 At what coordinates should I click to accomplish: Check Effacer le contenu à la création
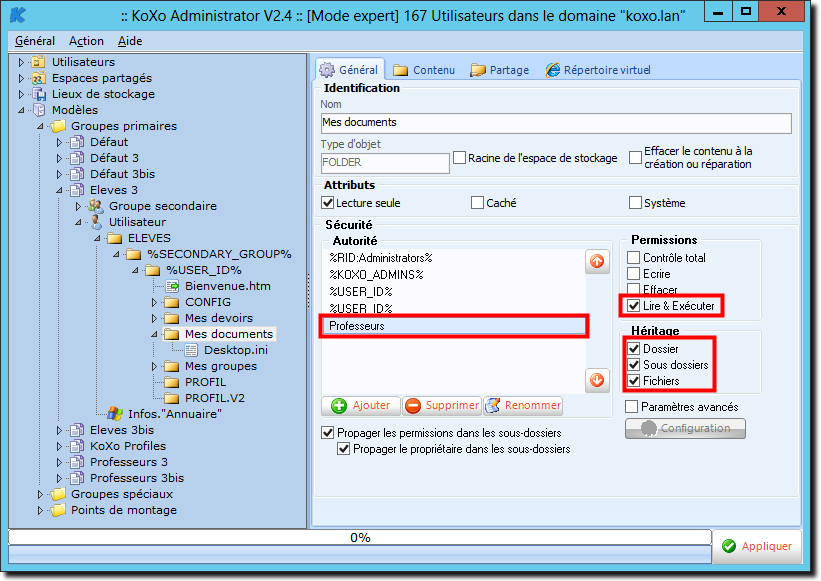click(635, 158)
